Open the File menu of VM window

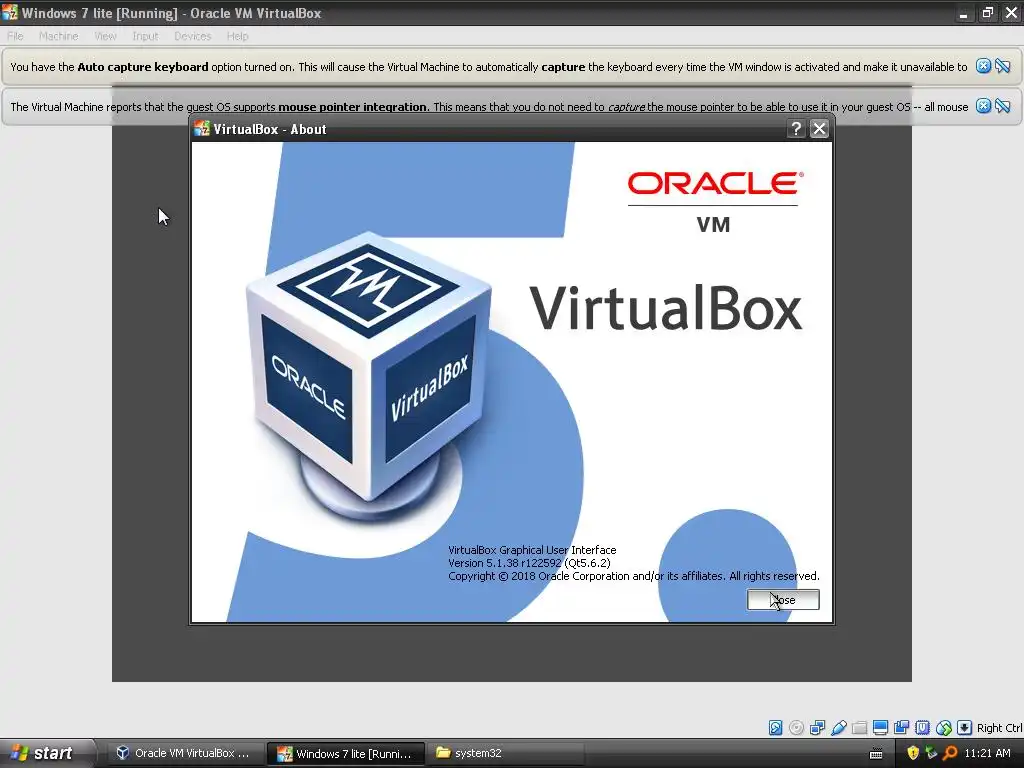[15, 36]
